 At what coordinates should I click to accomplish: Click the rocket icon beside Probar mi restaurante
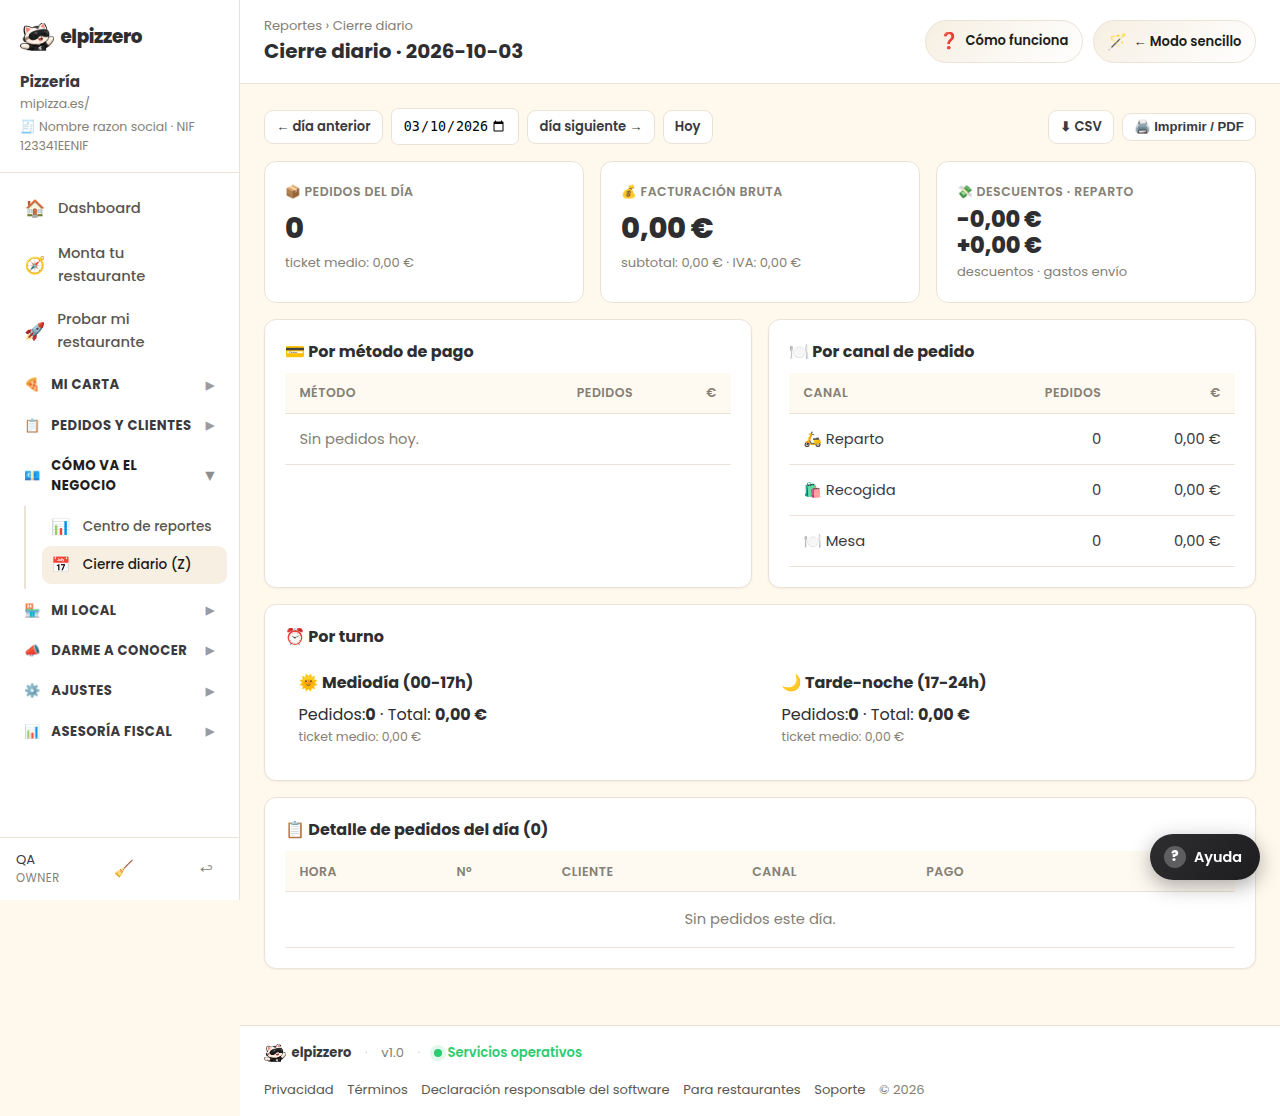[35, 331]
